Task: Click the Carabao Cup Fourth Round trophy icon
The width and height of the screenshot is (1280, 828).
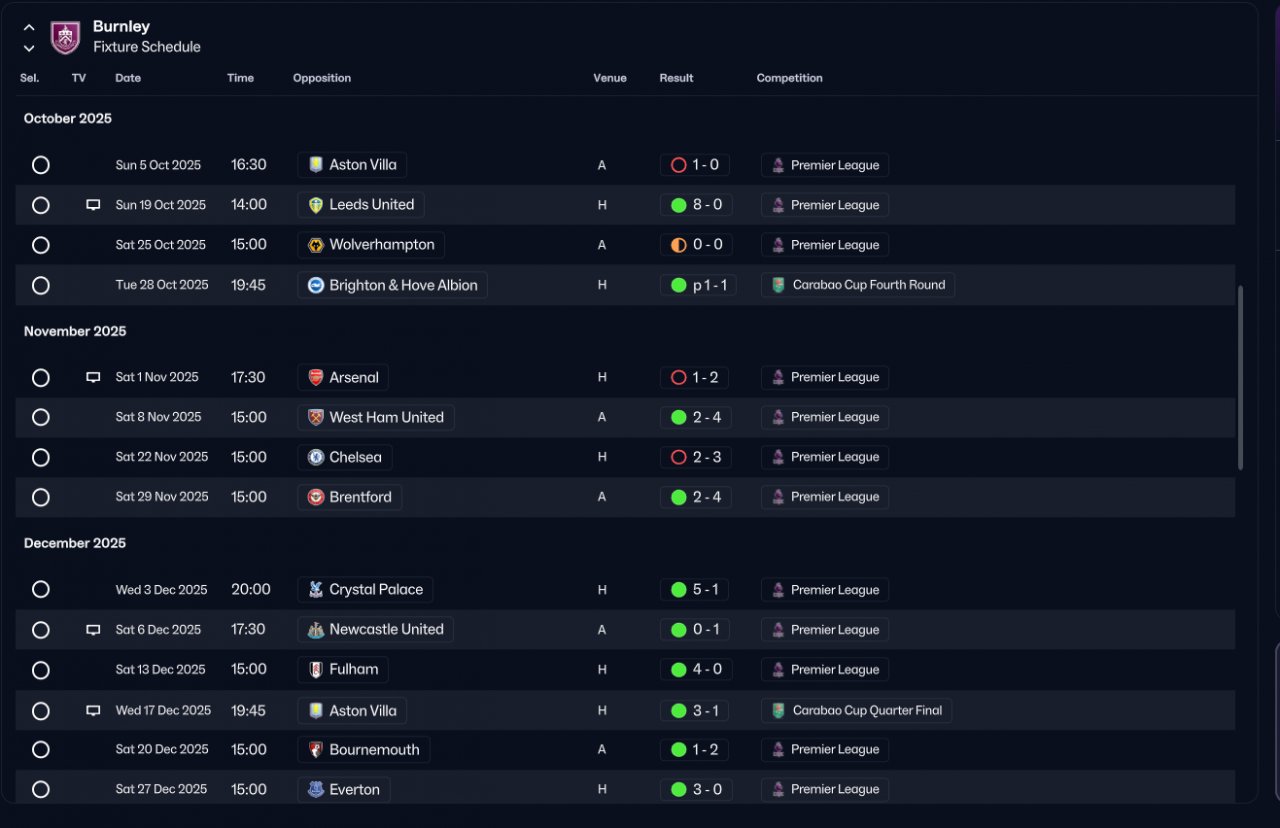Action: (x=778, y=285)
